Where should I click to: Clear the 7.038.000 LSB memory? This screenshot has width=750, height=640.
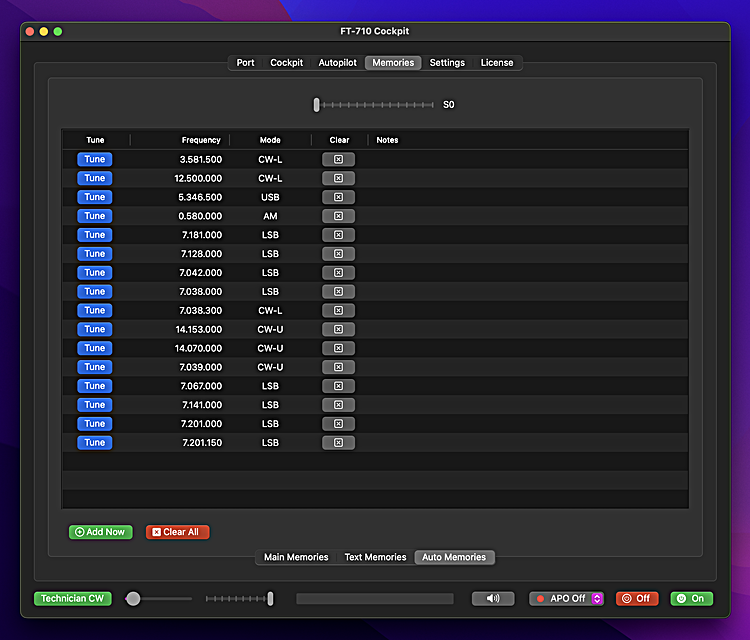pyautogui.click(x=338, y=291)
